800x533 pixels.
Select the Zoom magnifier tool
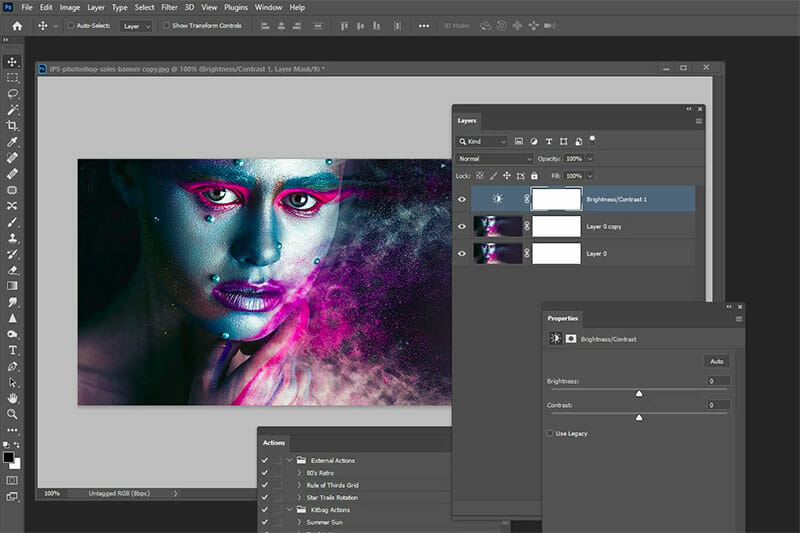(13, 414)
